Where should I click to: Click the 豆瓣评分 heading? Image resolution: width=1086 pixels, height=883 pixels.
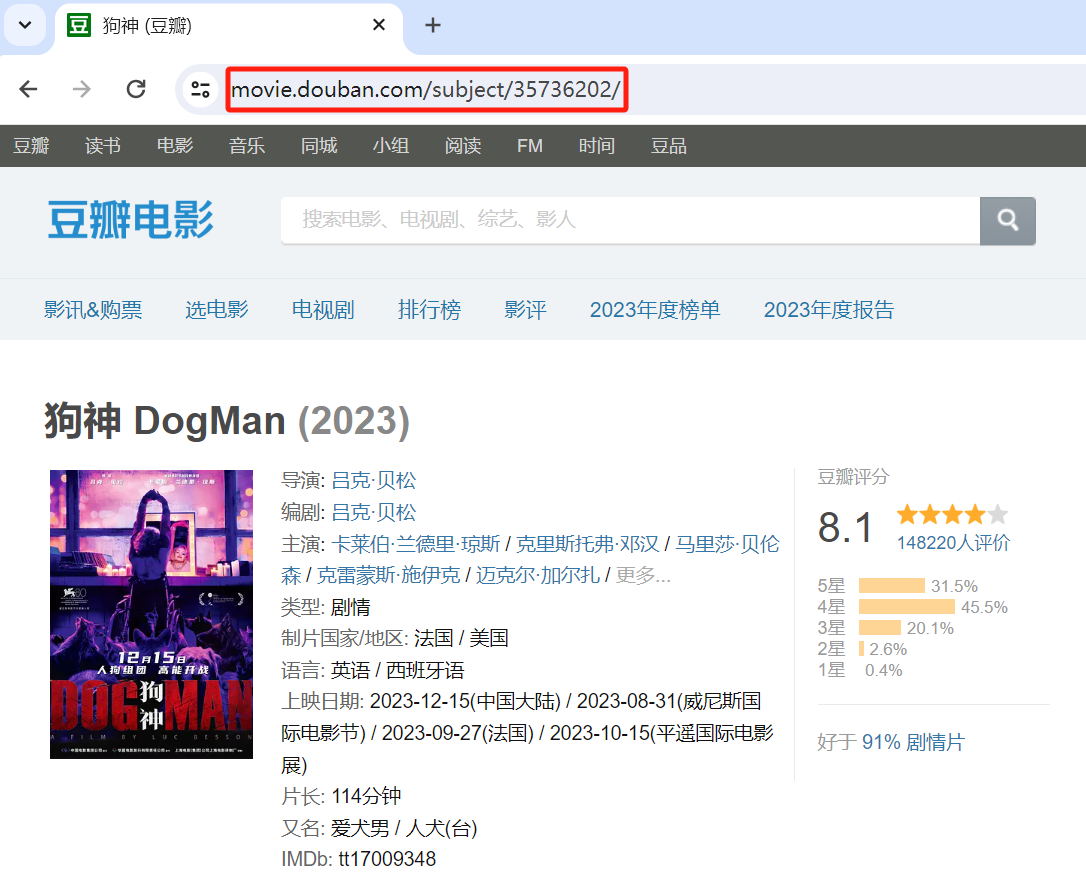pyautogui.click(x=853, y=476)
